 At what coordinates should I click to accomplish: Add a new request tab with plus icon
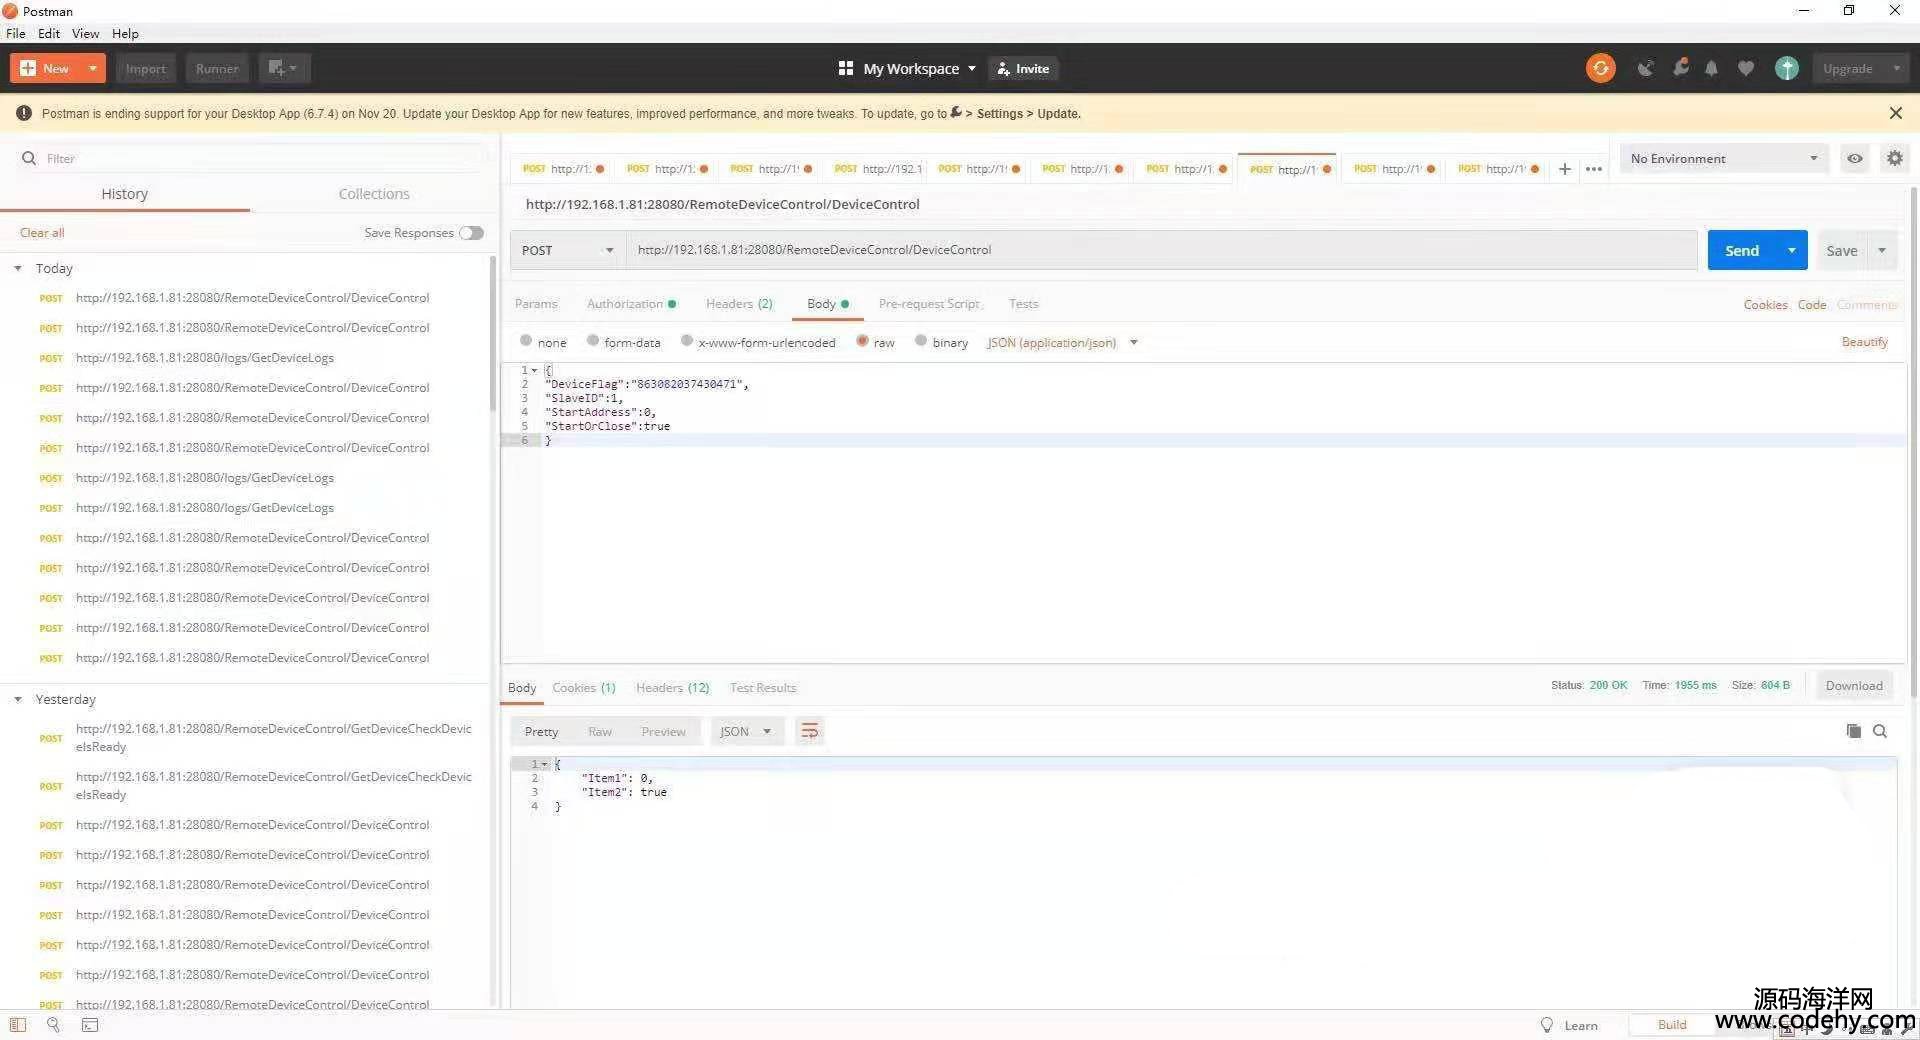click(x=1565, y=169)
